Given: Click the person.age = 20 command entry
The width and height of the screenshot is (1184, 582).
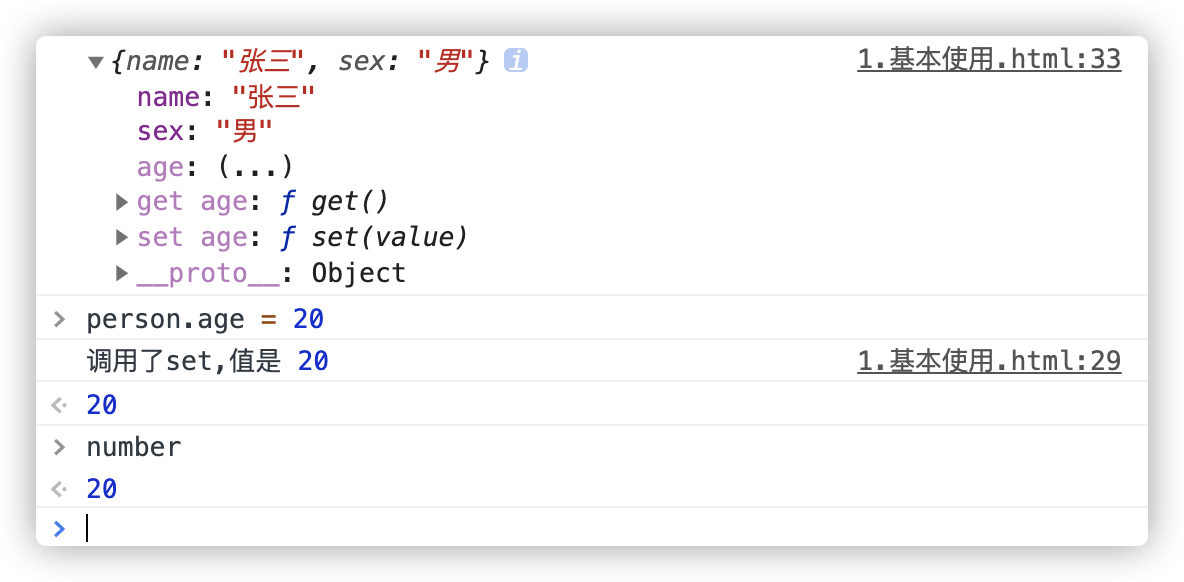Looking at the screenshot, I should (x=205, y=320).
